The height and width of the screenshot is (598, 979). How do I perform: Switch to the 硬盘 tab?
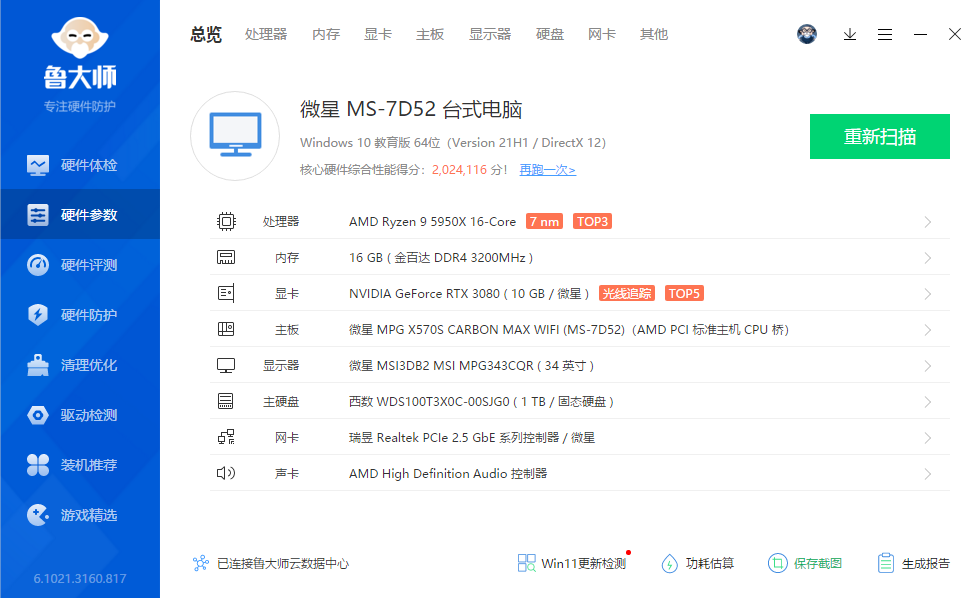(x=549, y=34)
